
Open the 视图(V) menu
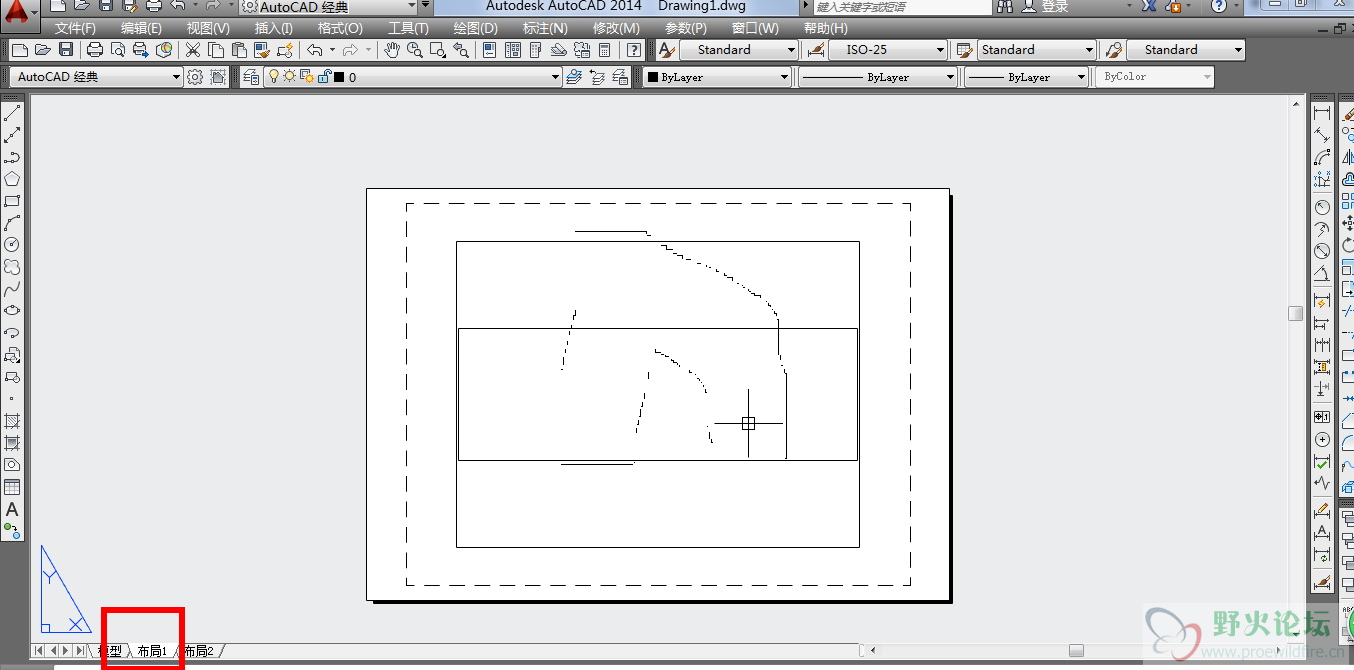[208, 28]
